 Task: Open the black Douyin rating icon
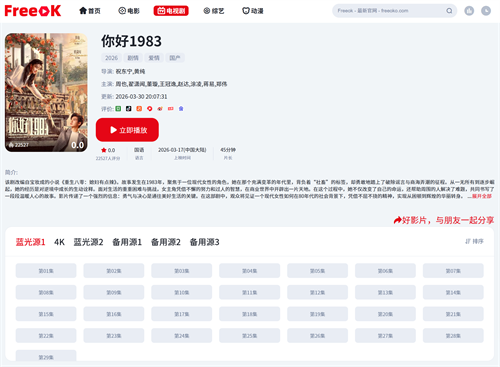pyautogui.click(x=129, y=109)
